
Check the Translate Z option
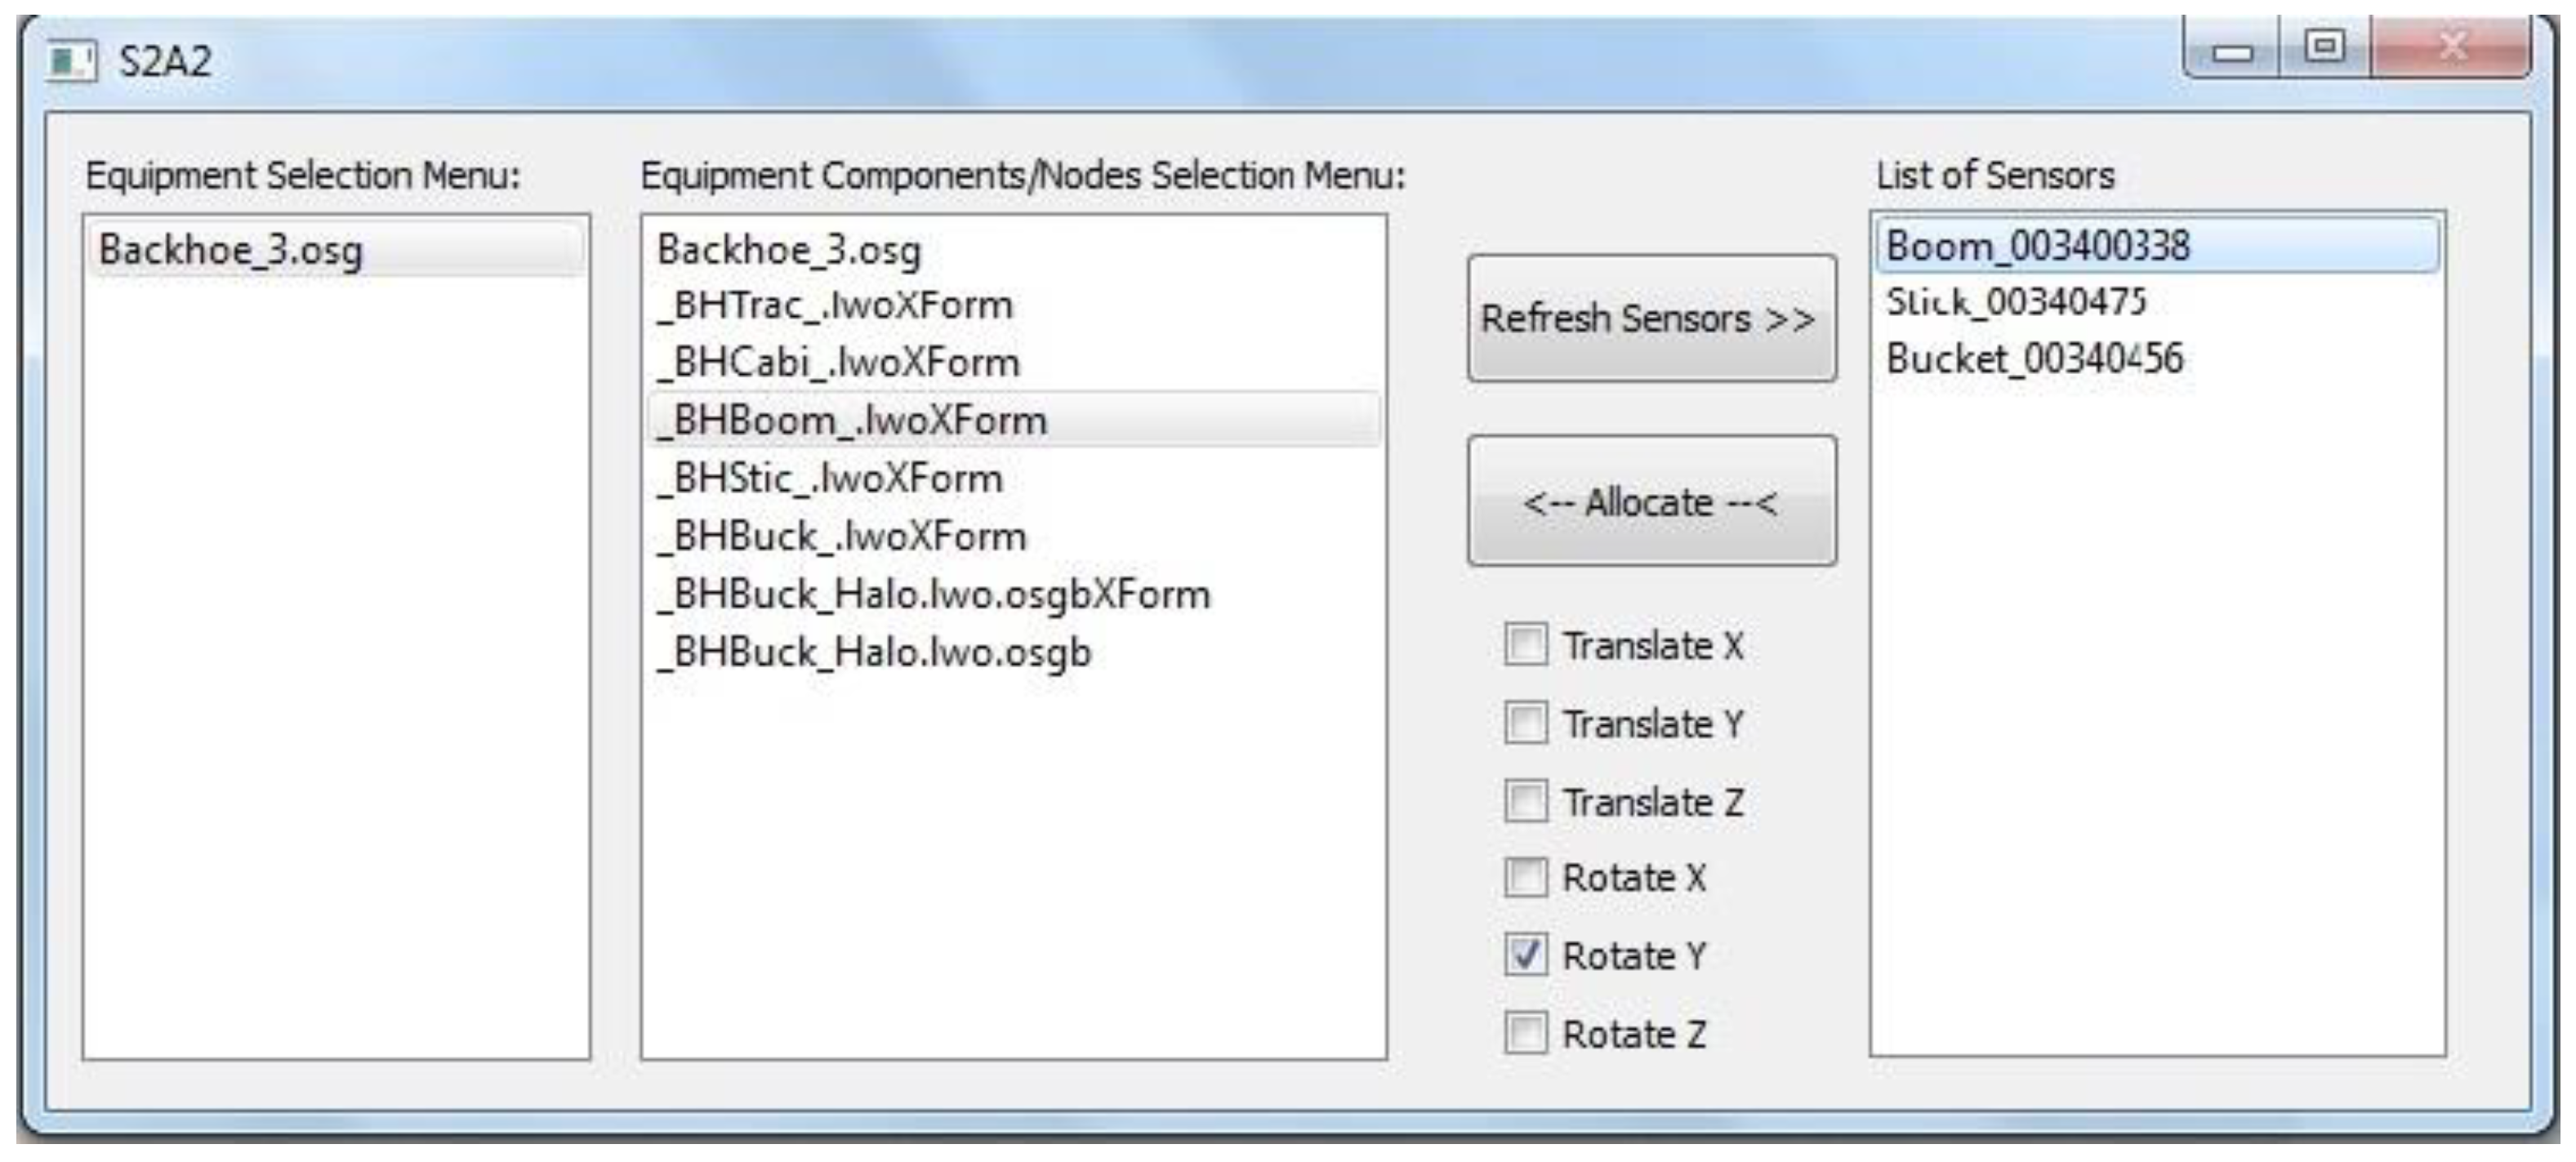point(1526,801)
